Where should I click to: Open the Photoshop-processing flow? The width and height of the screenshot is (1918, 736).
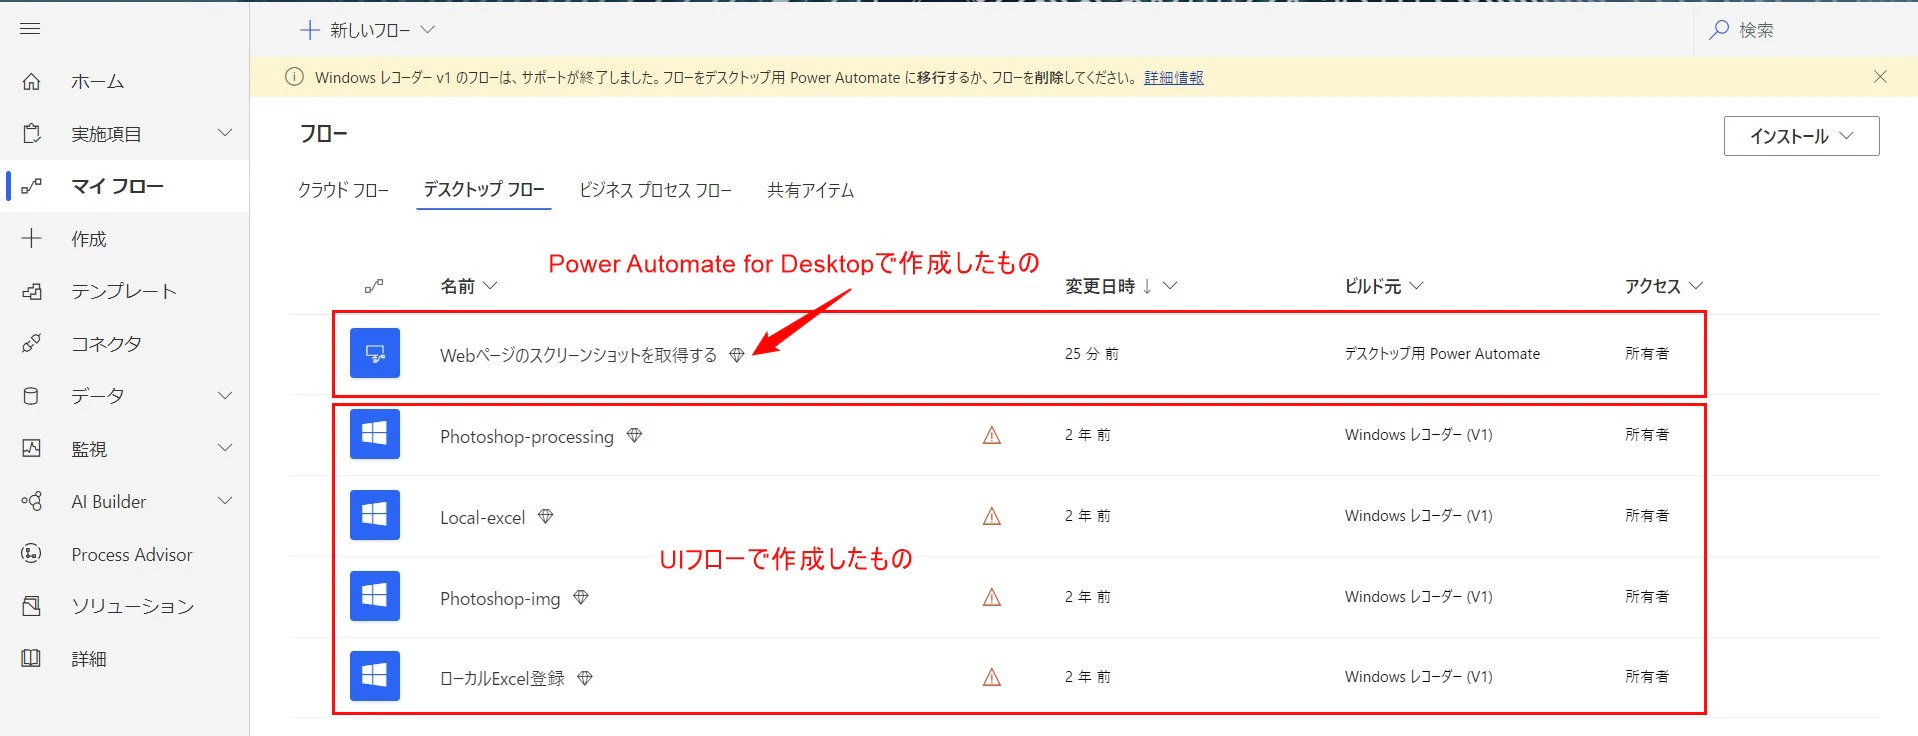click(527, 436)
